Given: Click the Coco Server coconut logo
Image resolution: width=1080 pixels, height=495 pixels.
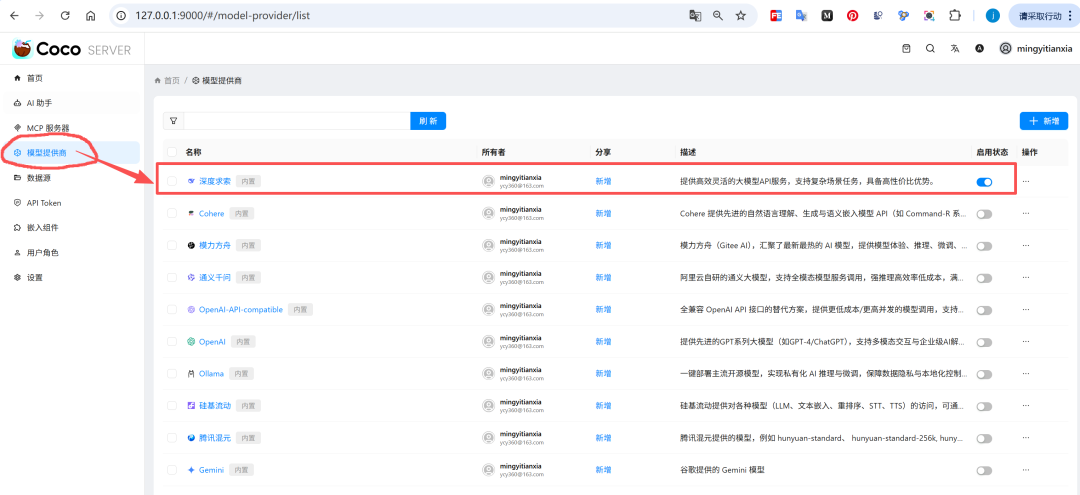Looking at the screenshot, I should coord(22,49).
